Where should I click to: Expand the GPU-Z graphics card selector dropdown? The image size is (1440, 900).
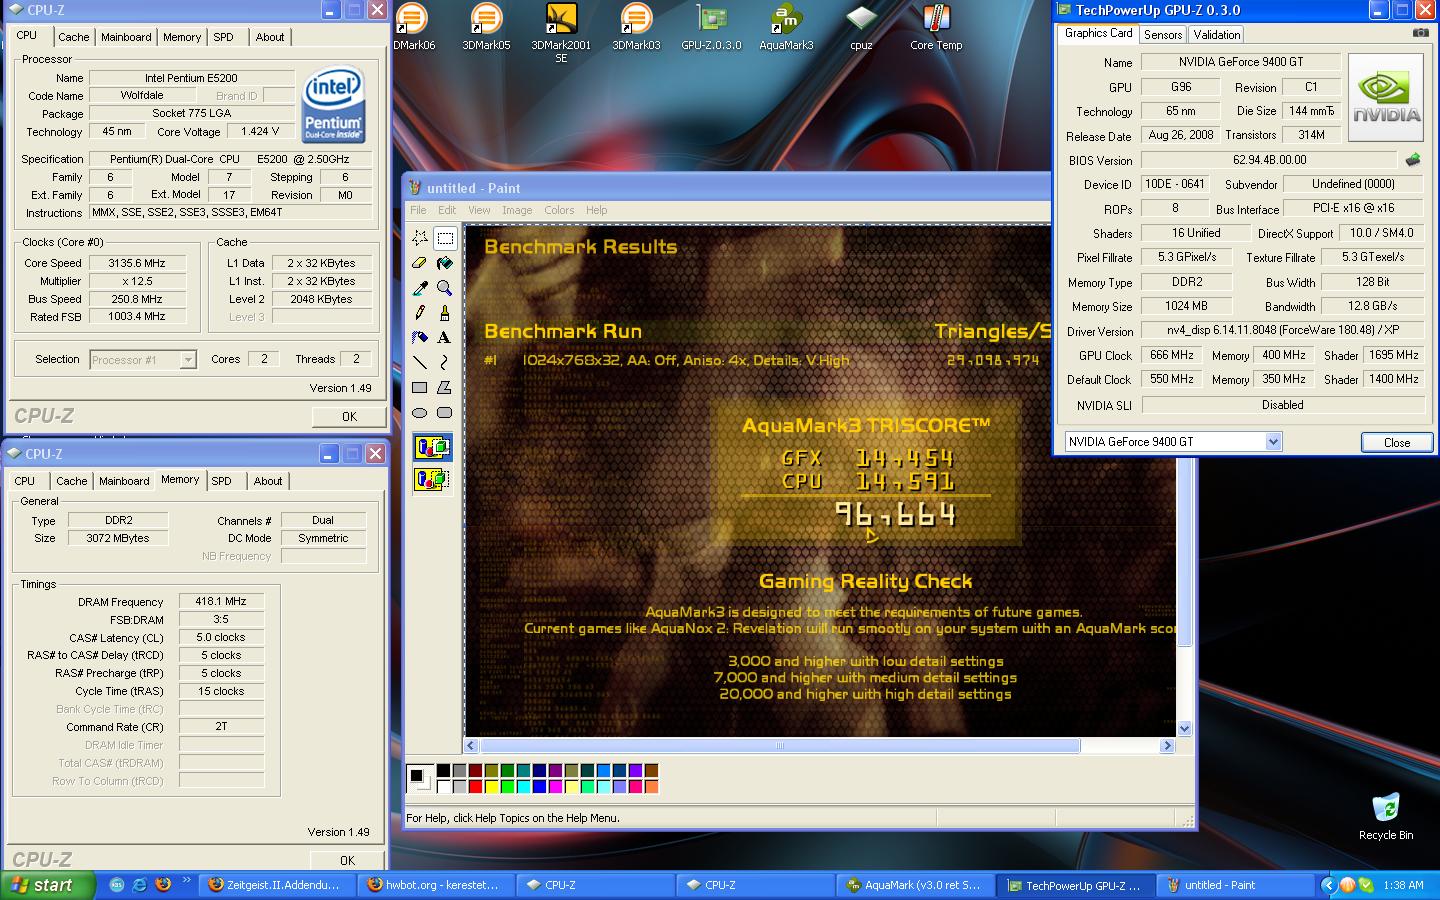tap(1273, 442)
